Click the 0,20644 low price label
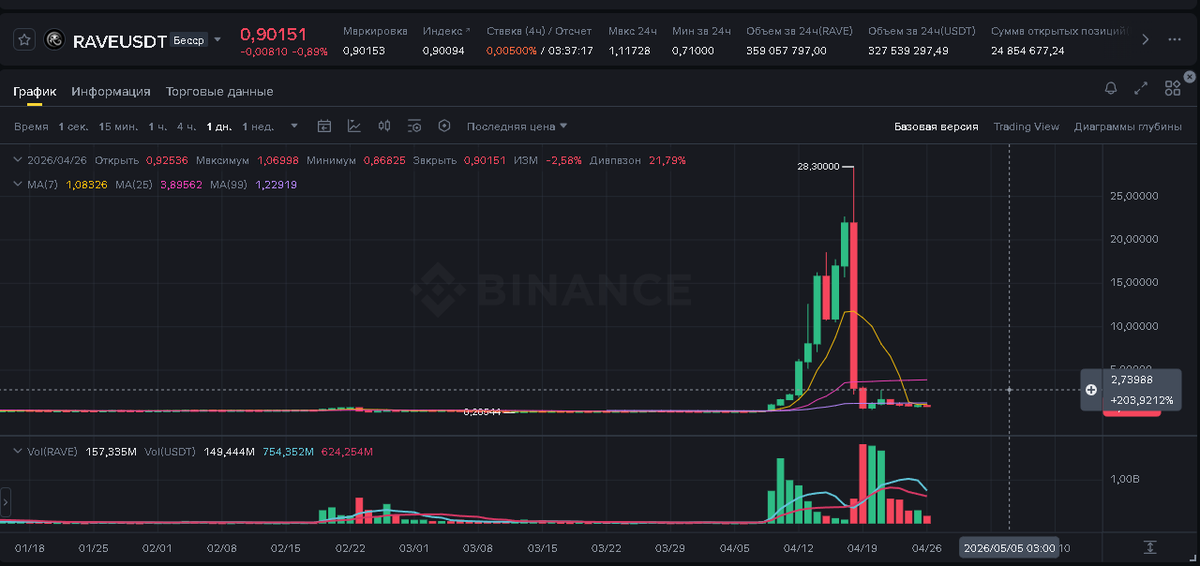This screenshot has height=566, width=1200. click(483, 411)
